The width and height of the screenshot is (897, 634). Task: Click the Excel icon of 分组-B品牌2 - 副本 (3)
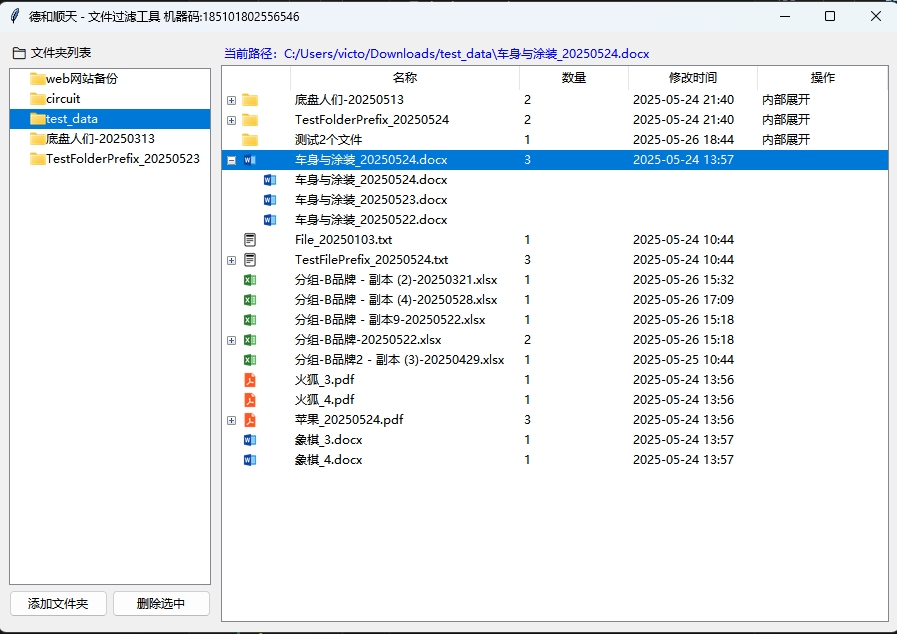pos(250,360)
